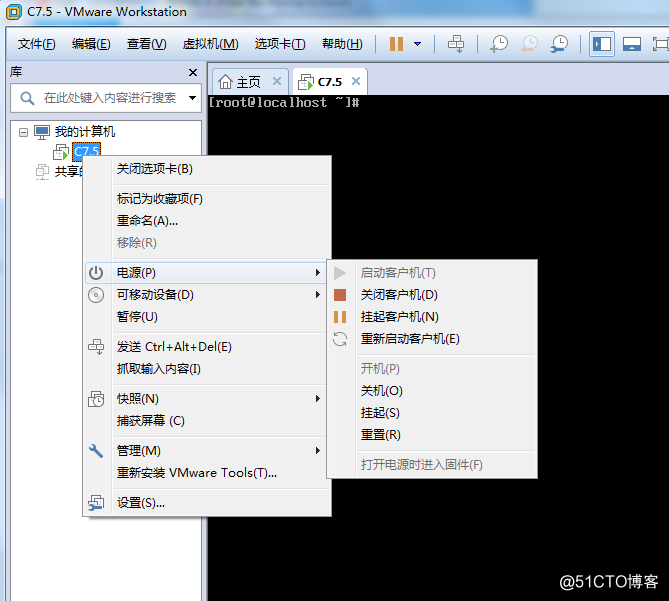This screenshot has width=669, height=601.
Task: Open the 电源(P) submenu entry
Action: click(x=206, y=273)
